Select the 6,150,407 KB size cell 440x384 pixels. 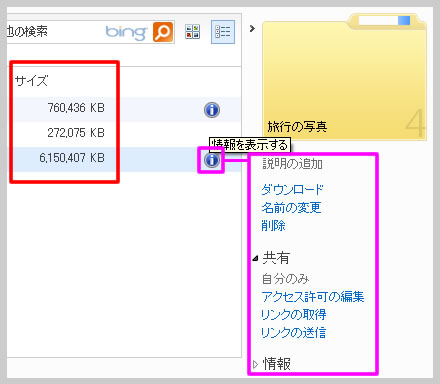point(72,158)
